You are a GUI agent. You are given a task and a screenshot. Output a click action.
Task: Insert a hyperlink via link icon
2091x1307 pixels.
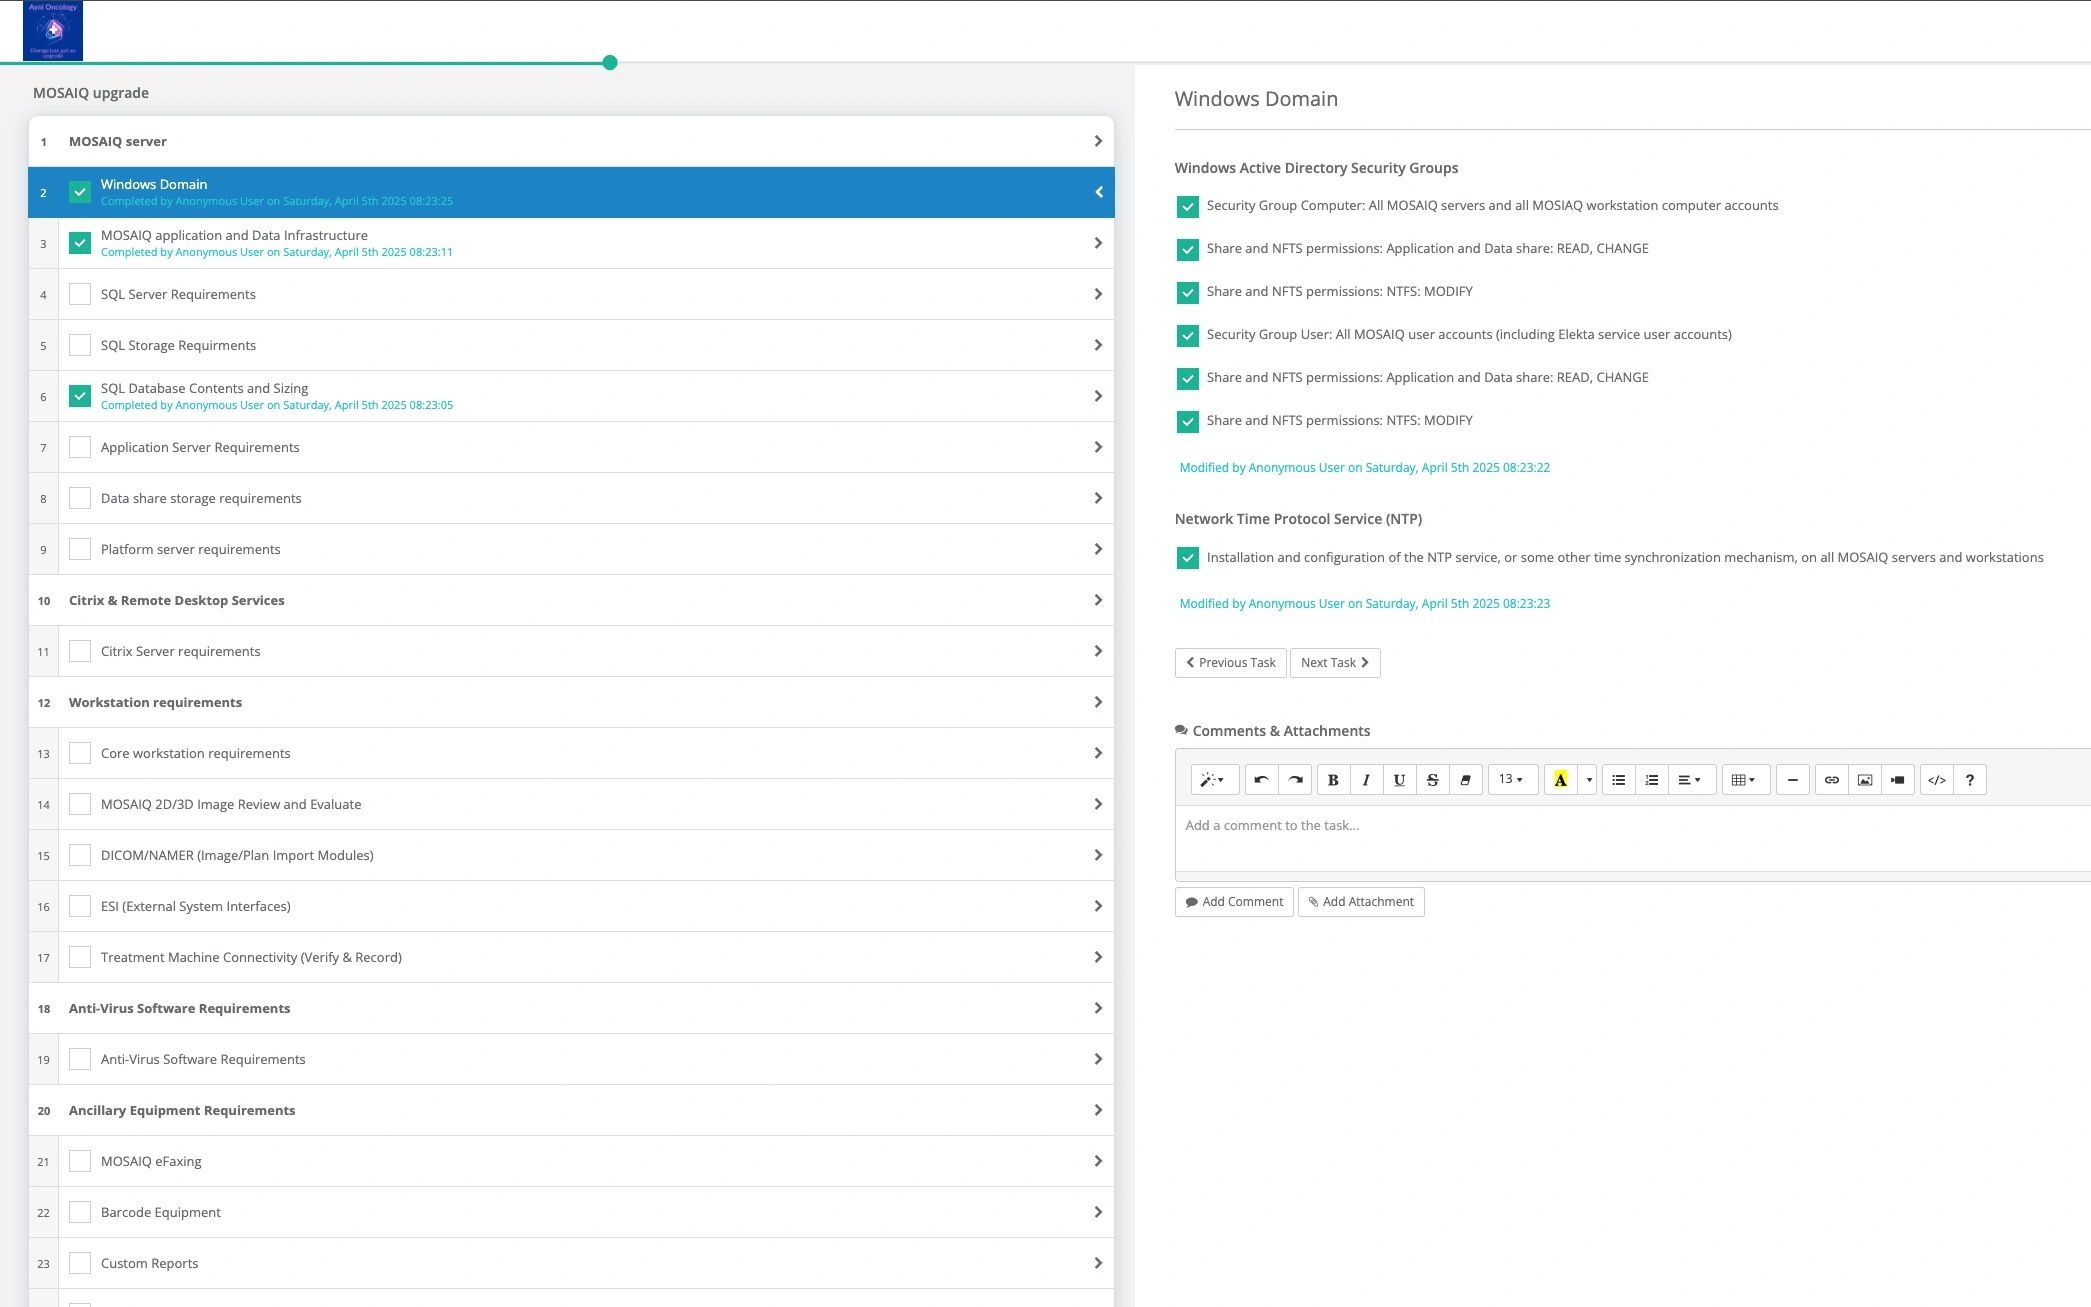tap(1832, 780)
